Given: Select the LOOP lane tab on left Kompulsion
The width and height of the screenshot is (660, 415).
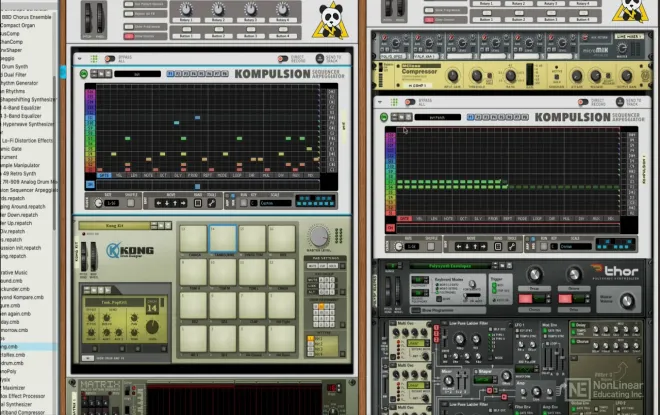Looking at the screenshot, I should (x=237, y=175).
